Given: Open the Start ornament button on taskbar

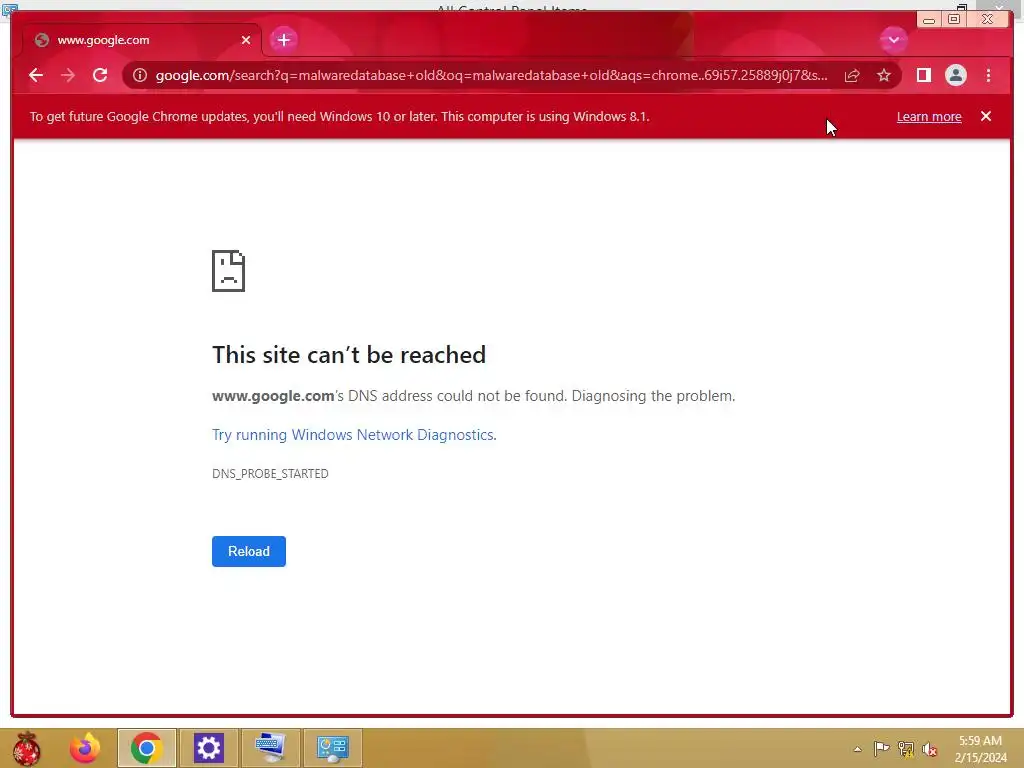Looking at the screenshot, I should pyautogui.click(x=26, y=748).
